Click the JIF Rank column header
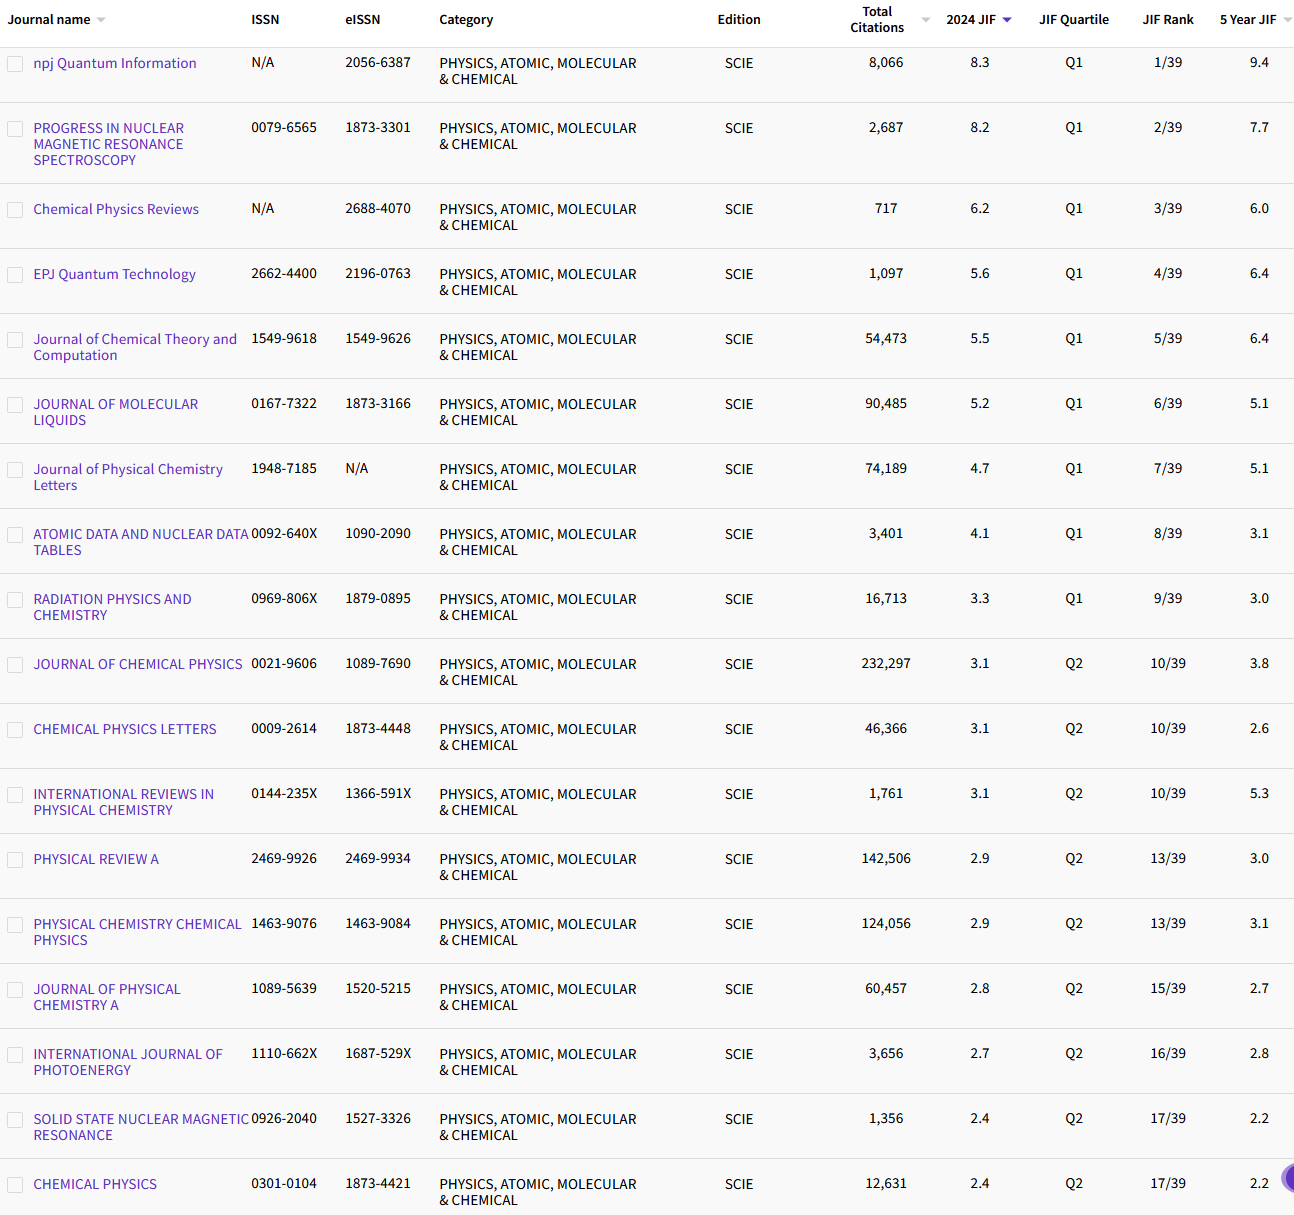Screen dimensions: 1294x1215 click(x=1167, y=20)
